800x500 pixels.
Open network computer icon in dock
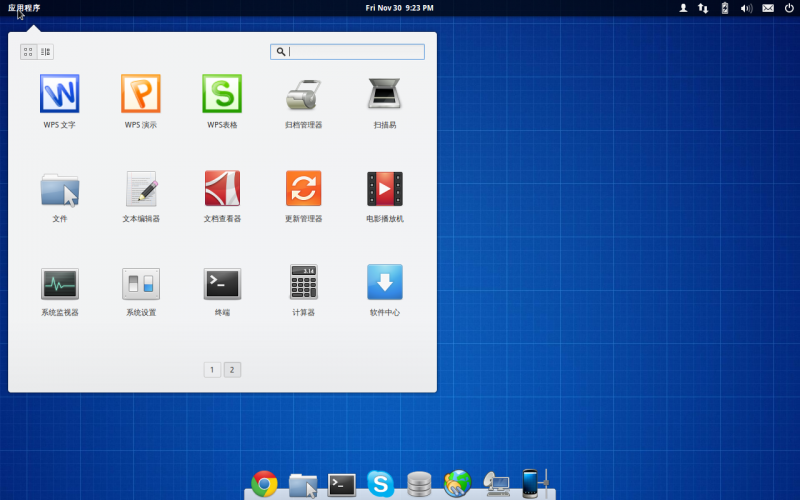[496, 484]
